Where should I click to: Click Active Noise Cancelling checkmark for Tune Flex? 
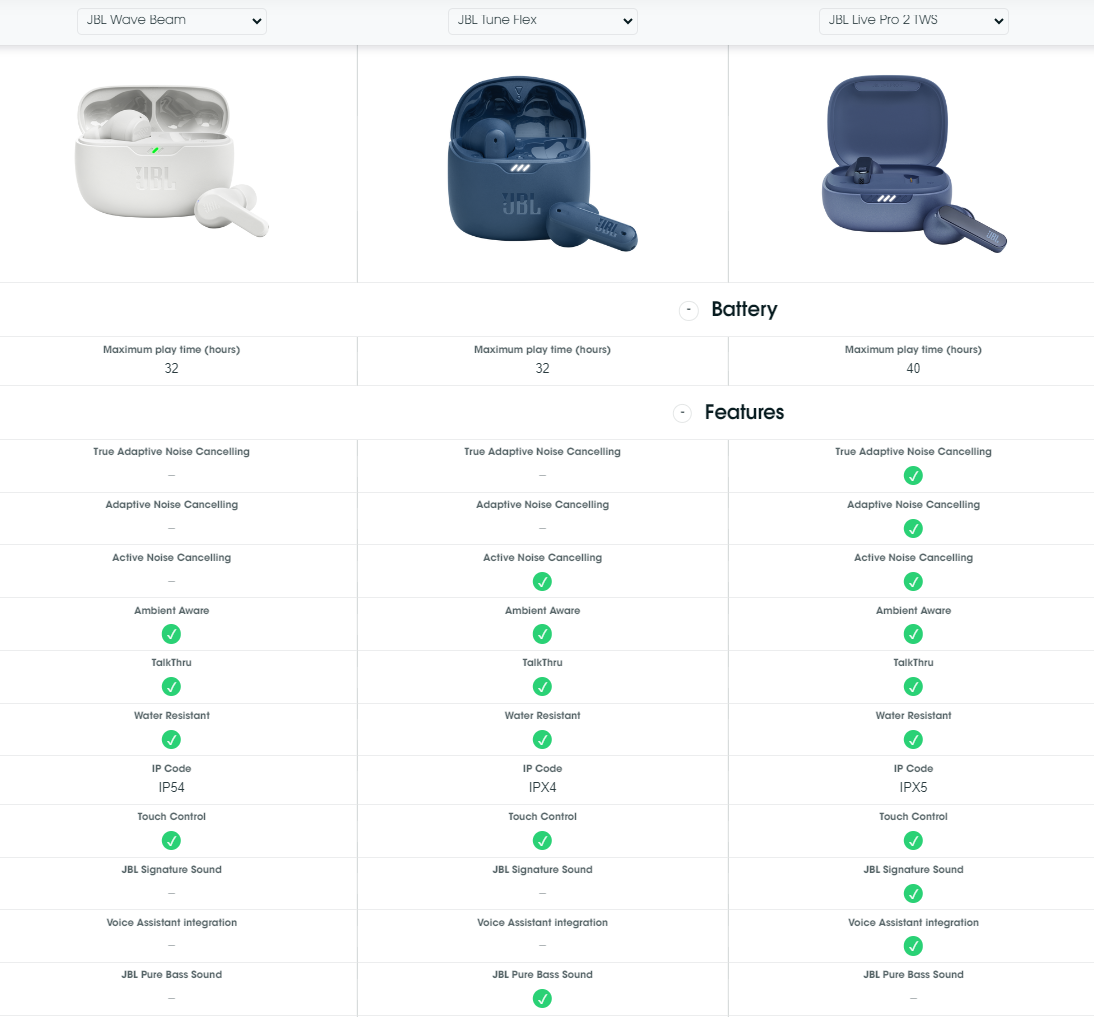point(542,581)
